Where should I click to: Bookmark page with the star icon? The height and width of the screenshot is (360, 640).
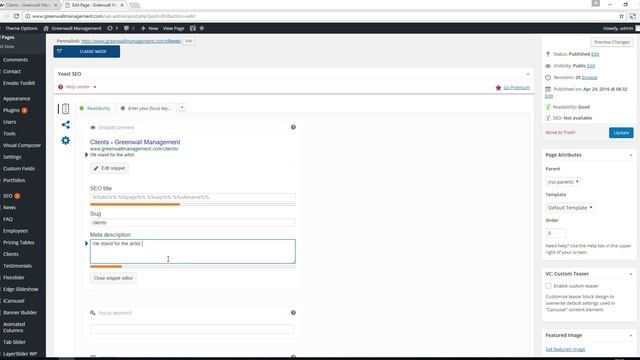point(621,16)
